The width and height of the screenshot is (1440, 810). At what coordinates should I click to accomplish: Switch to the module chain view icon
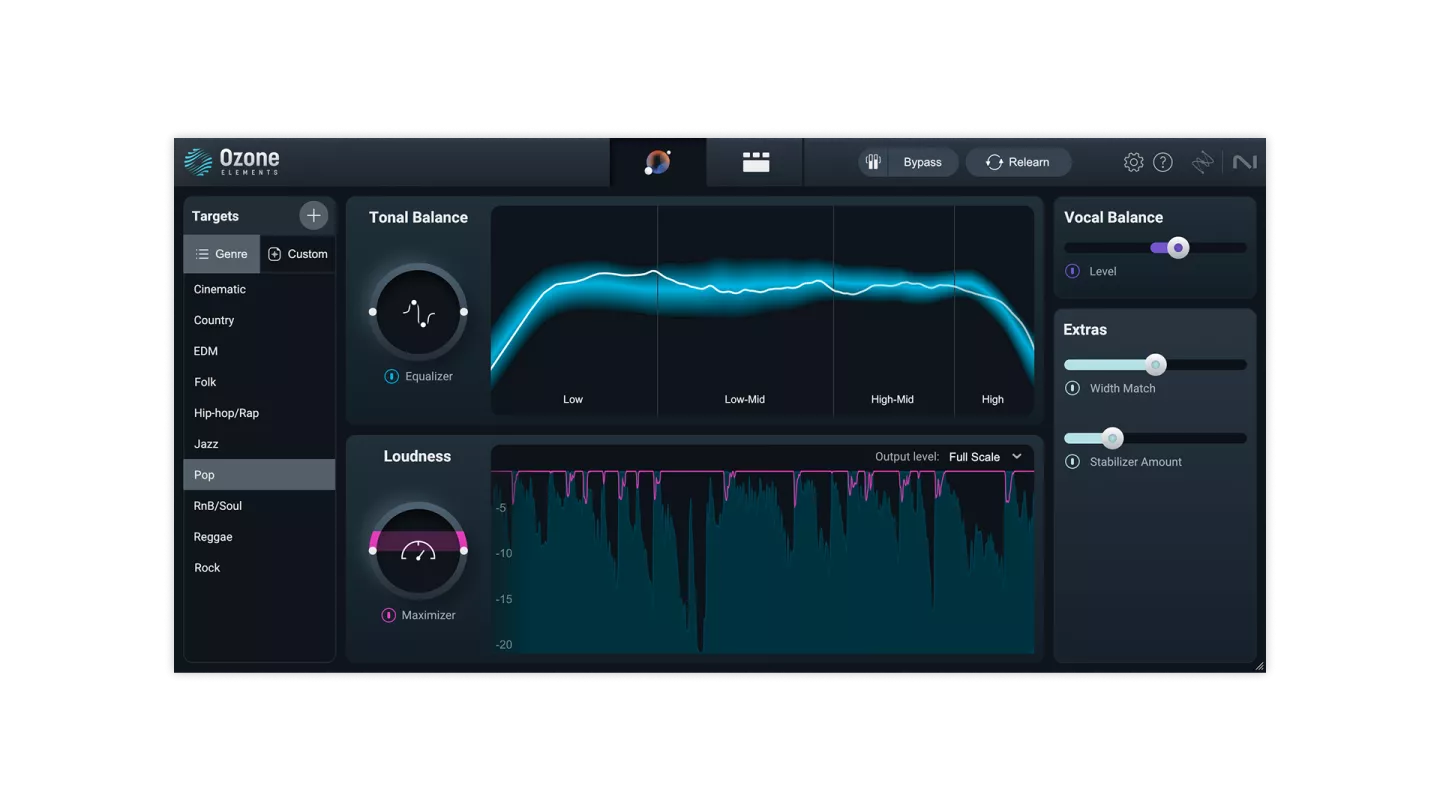756,162
